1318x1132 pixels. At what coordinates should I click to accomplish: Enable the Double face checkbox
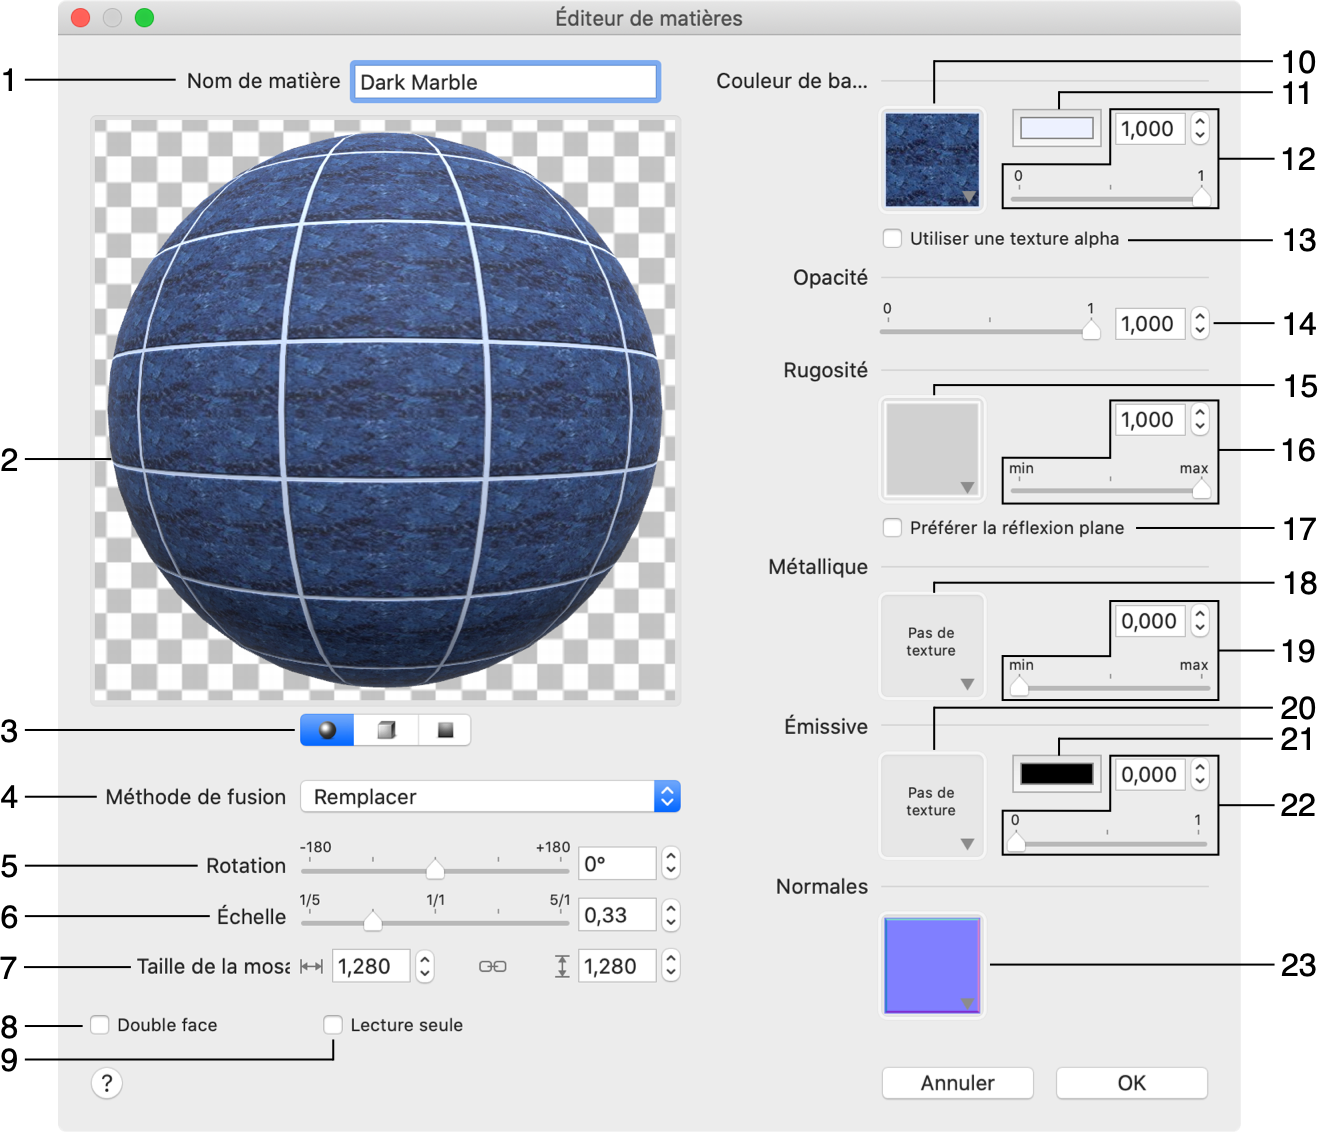click(100, 1025)
